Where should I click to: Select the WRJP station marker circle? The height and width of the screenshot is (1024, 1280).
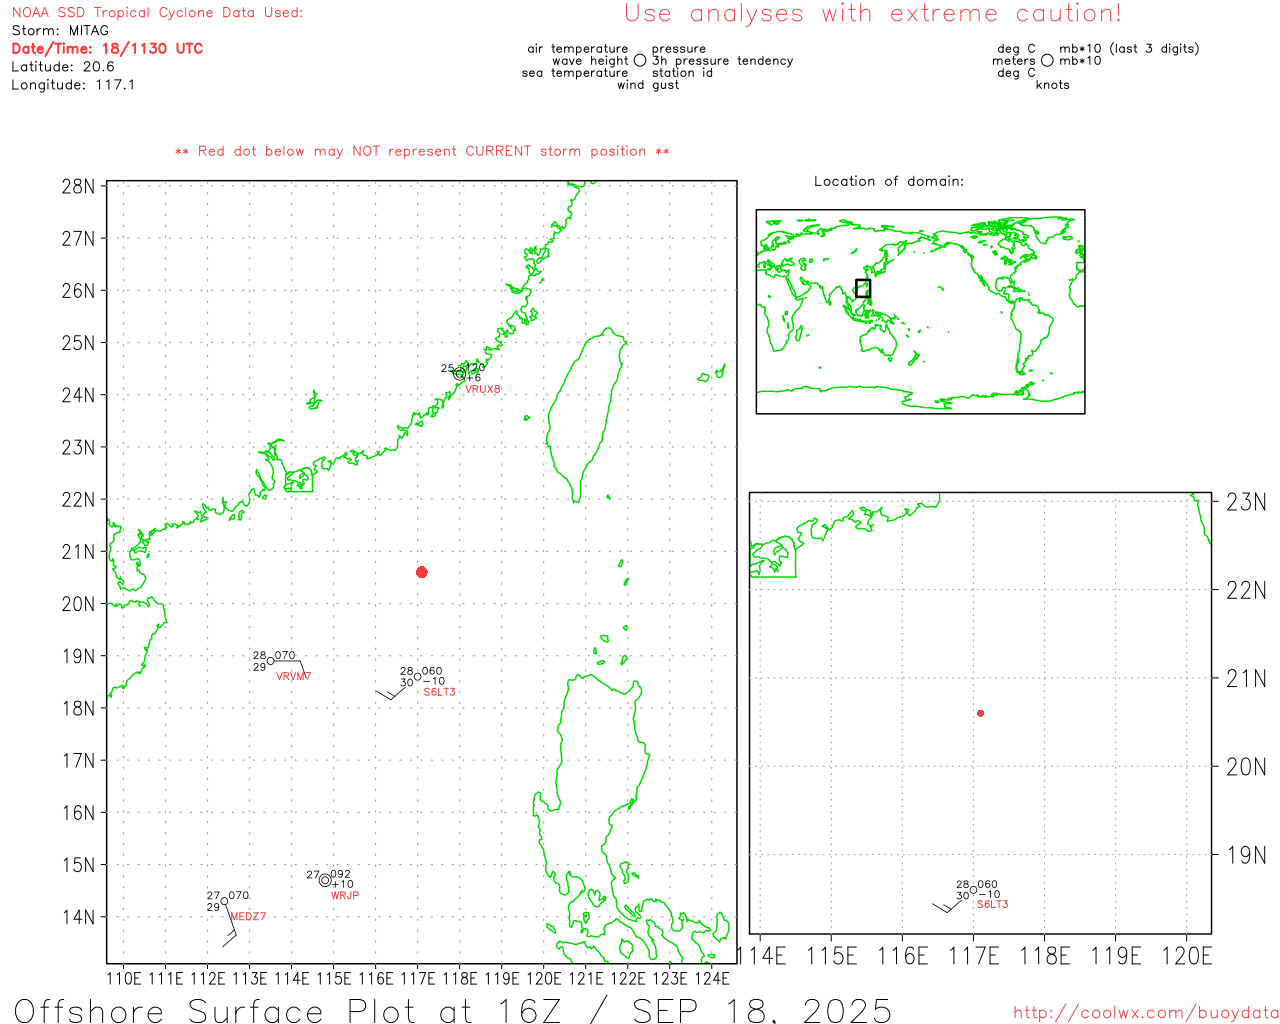pos(325,880)
